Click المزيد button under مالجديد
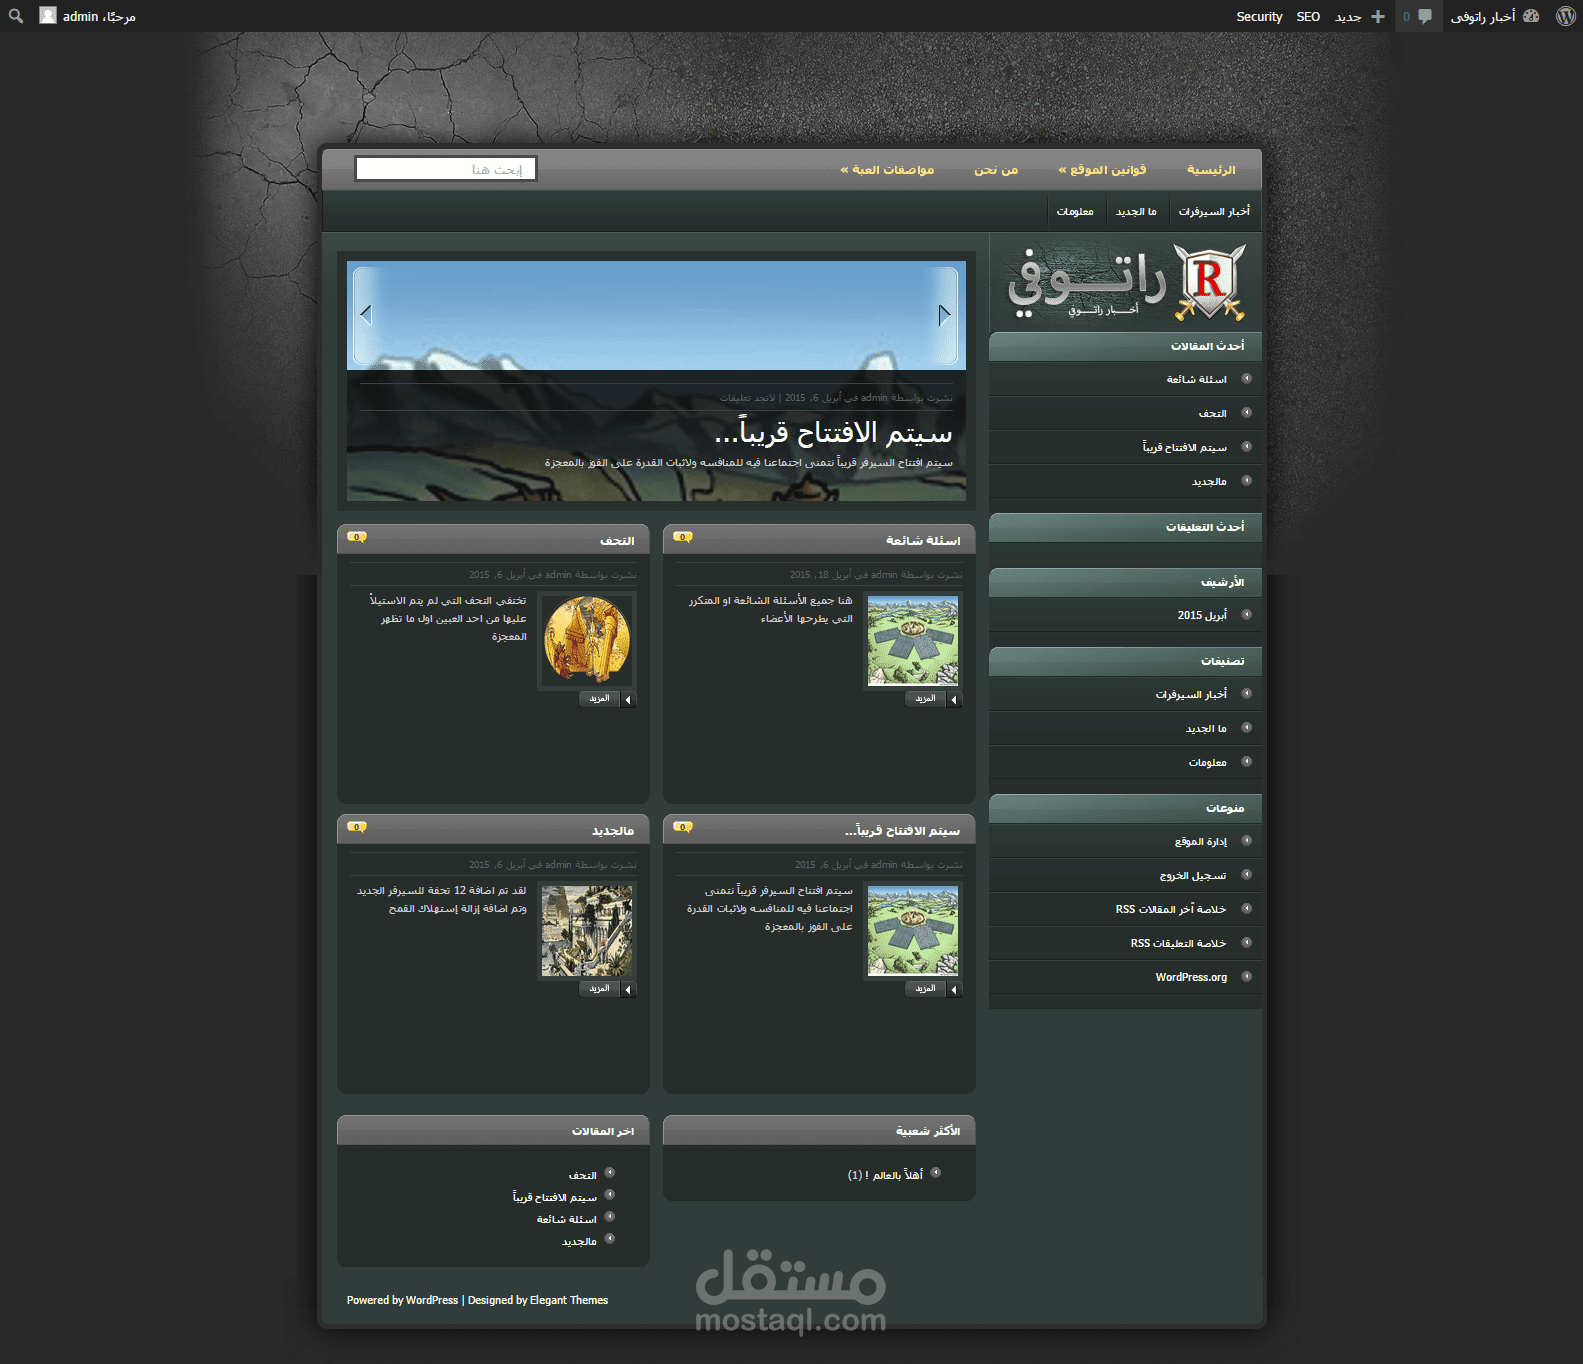This screenshot has height=1364, width=1583. (x=608, y=989)
